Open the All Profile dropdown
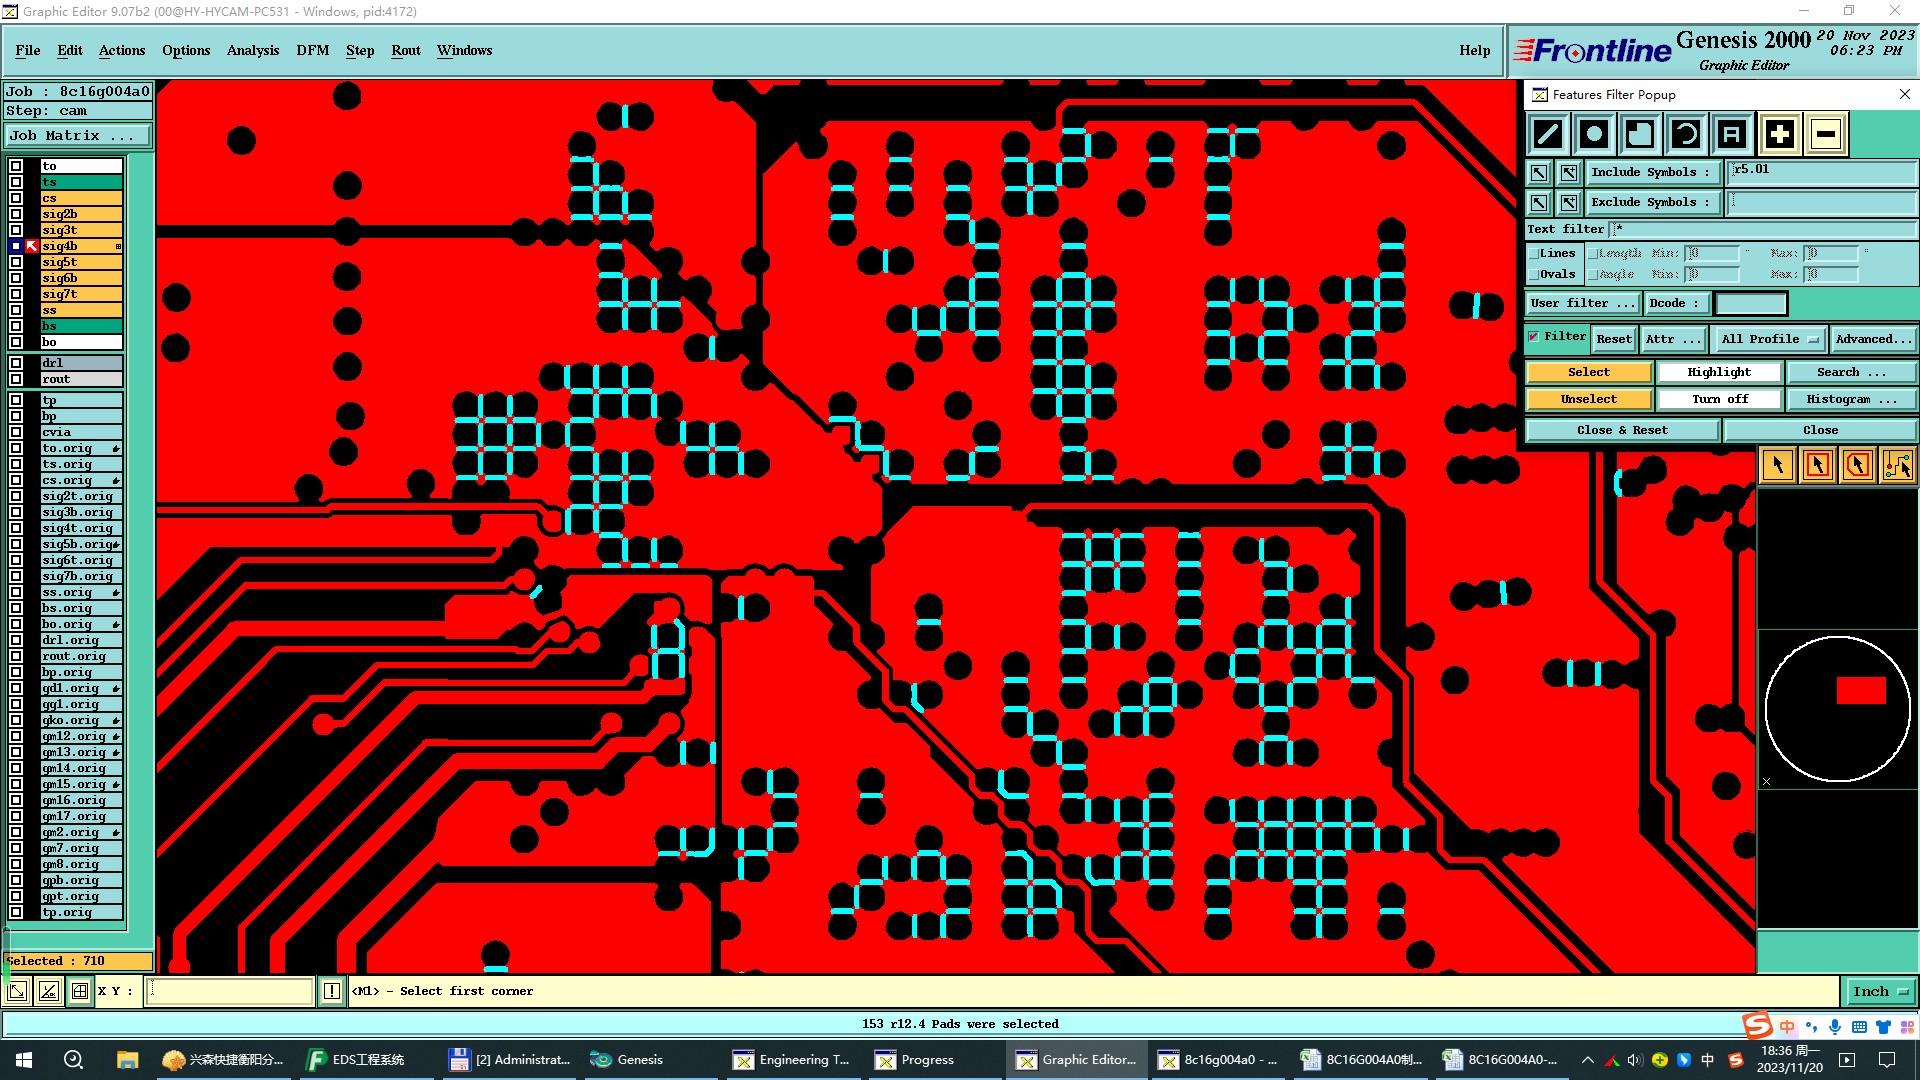The image size is (1920, 1080). (1768, 339)
